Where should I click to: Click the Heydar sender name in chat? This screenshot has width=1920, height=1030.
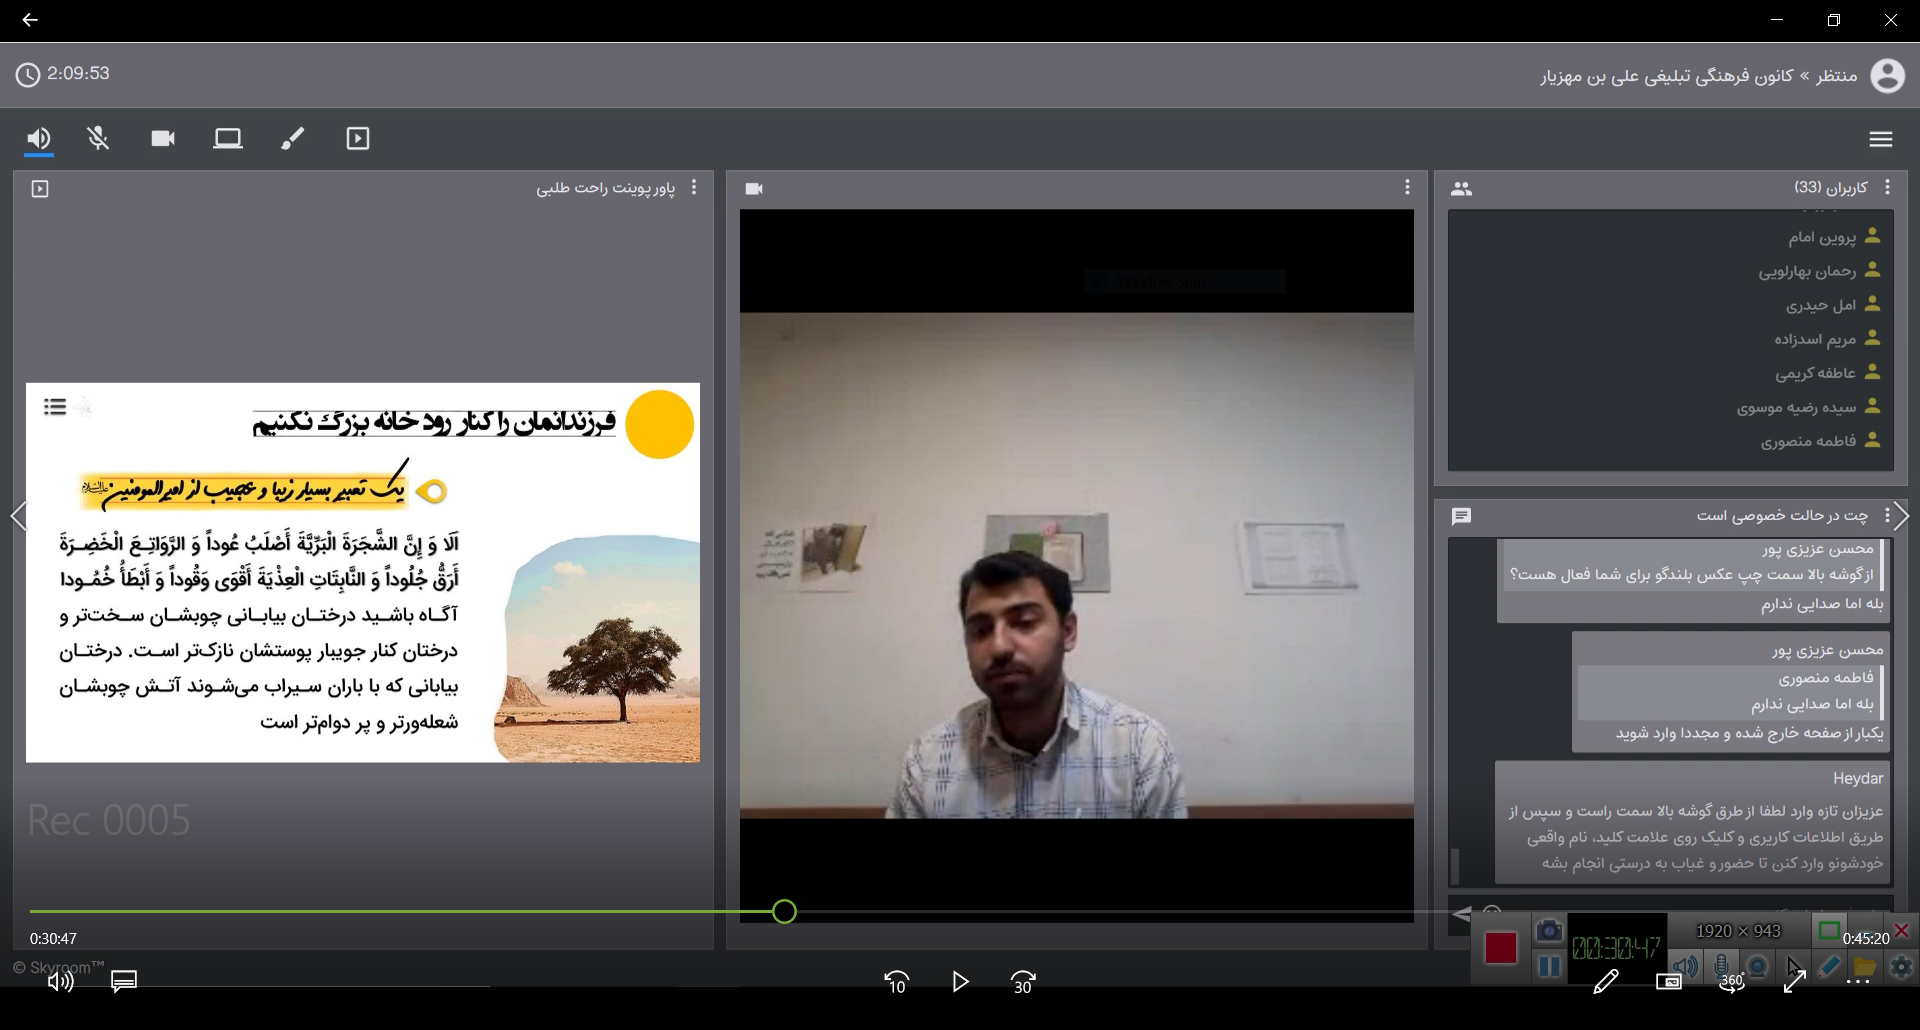(x=1858, y=779)
